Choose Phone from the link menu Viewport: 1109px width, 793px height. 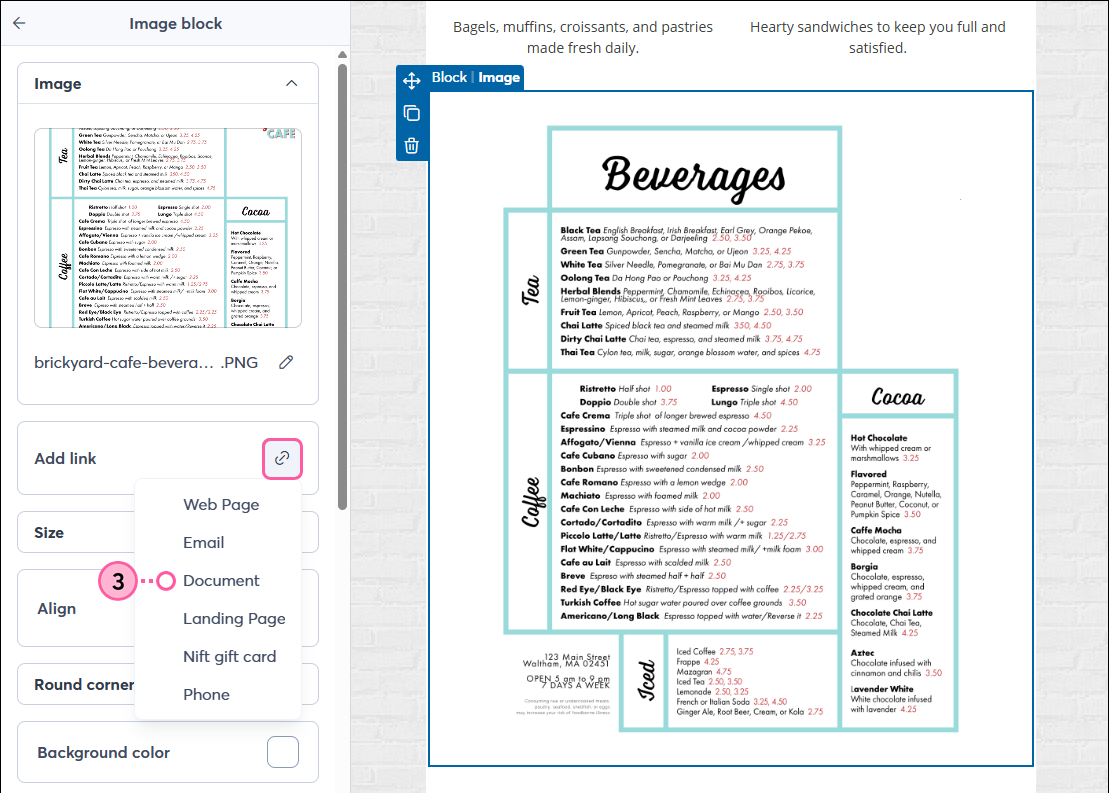(x=206, y=694)
